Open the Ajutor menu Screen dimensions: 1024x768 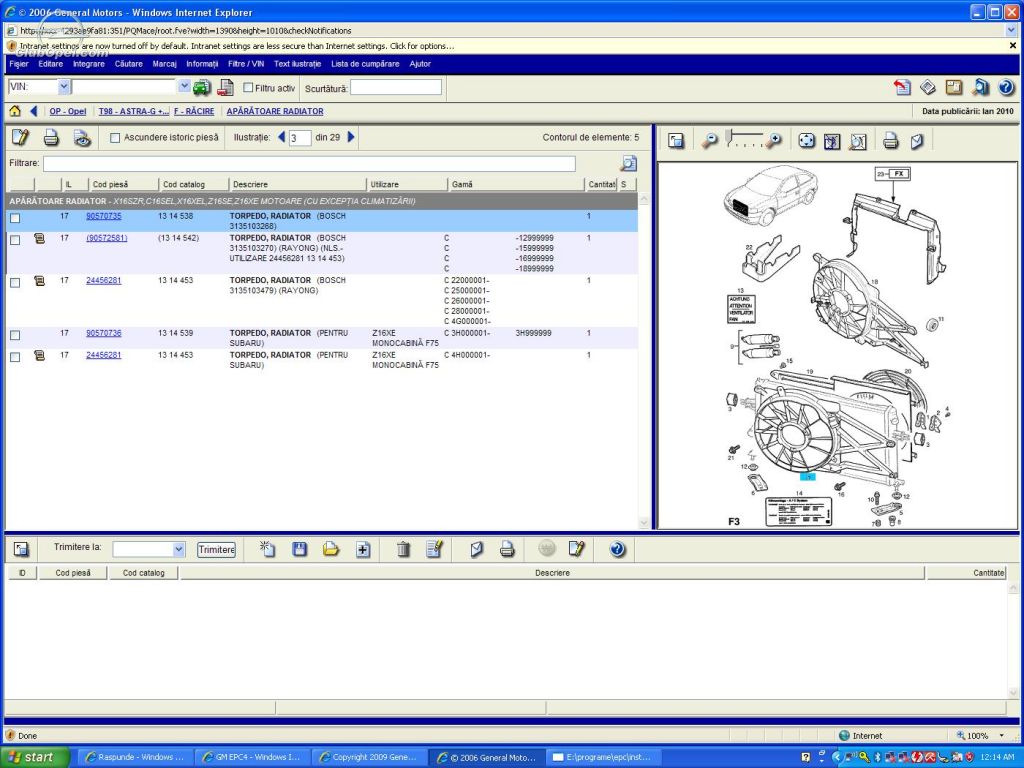click(x=420, y=64)
